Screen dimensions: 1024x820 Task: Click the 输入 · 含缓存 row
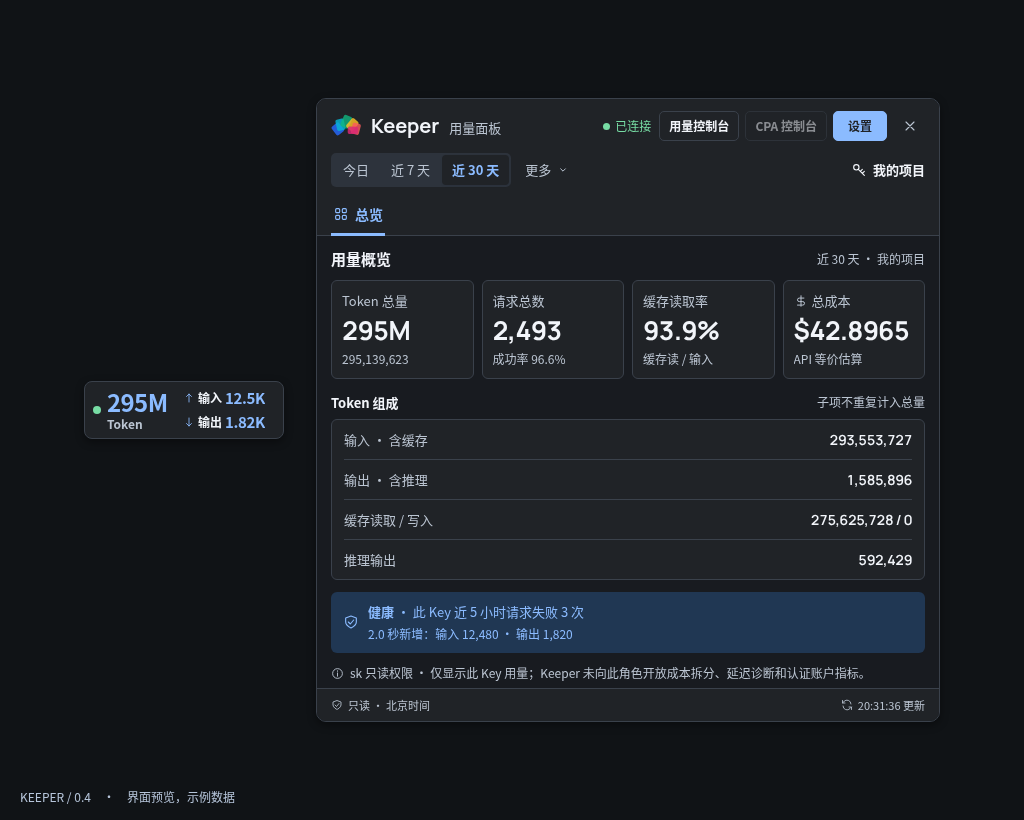628,440
